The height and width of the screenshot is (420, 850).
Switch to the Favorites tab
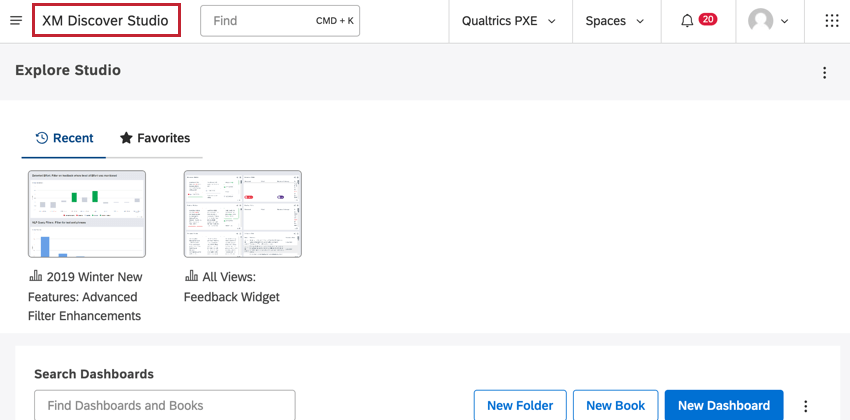click(x=155, y=138)
